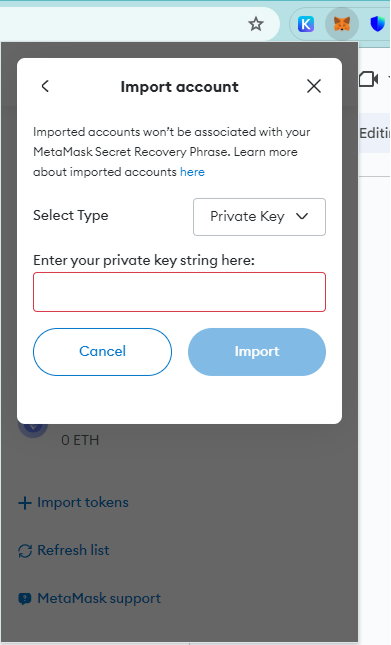Viewport: 391px width, 645px height.
Task: Open the 'here' imported accounts link
Action: coord(192,172)
